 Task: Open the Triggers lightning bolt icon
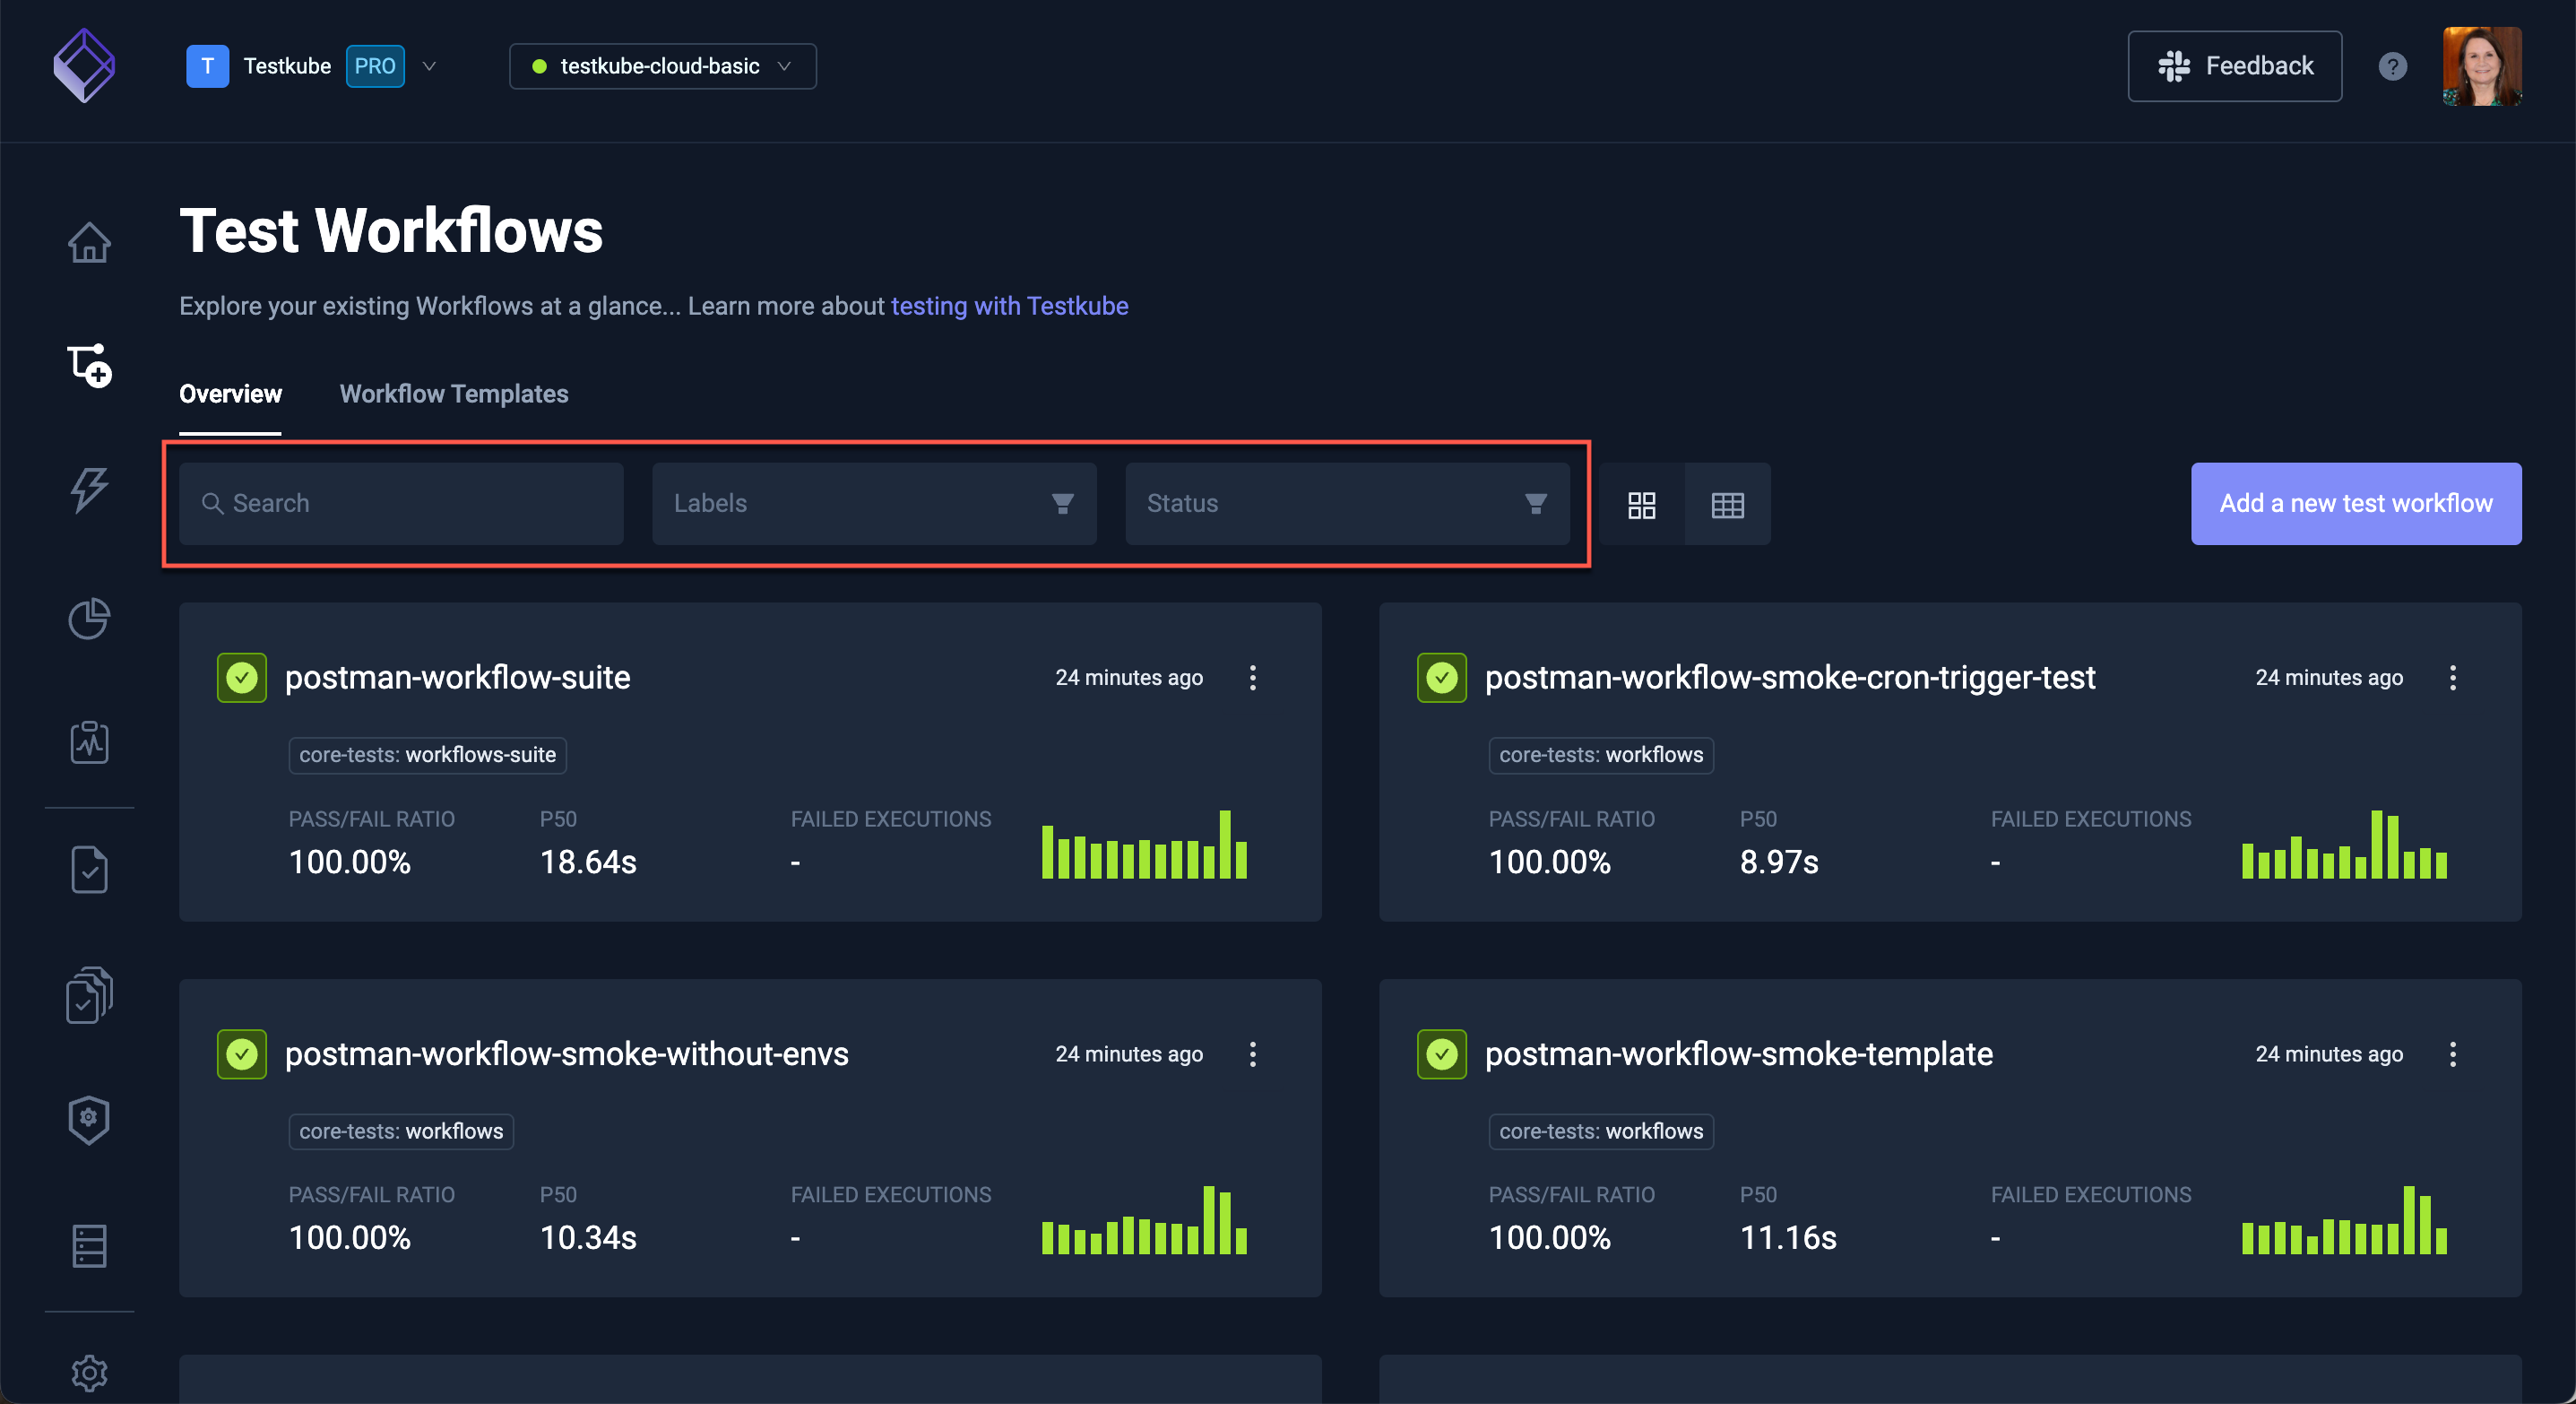89,490
